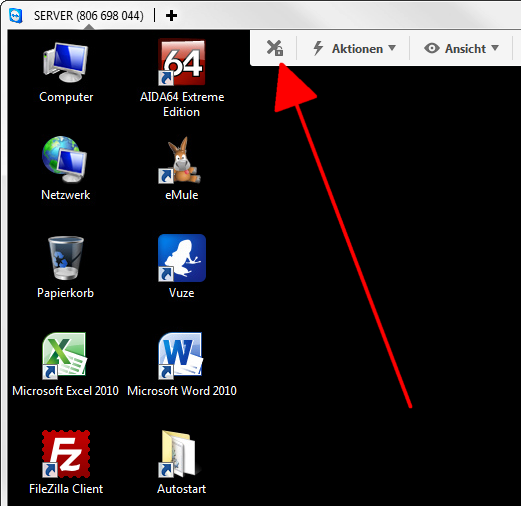Screen dimensions: 521x506
Task: Select the Netzwerk desktop icon
Action: [x=64, y=159]
